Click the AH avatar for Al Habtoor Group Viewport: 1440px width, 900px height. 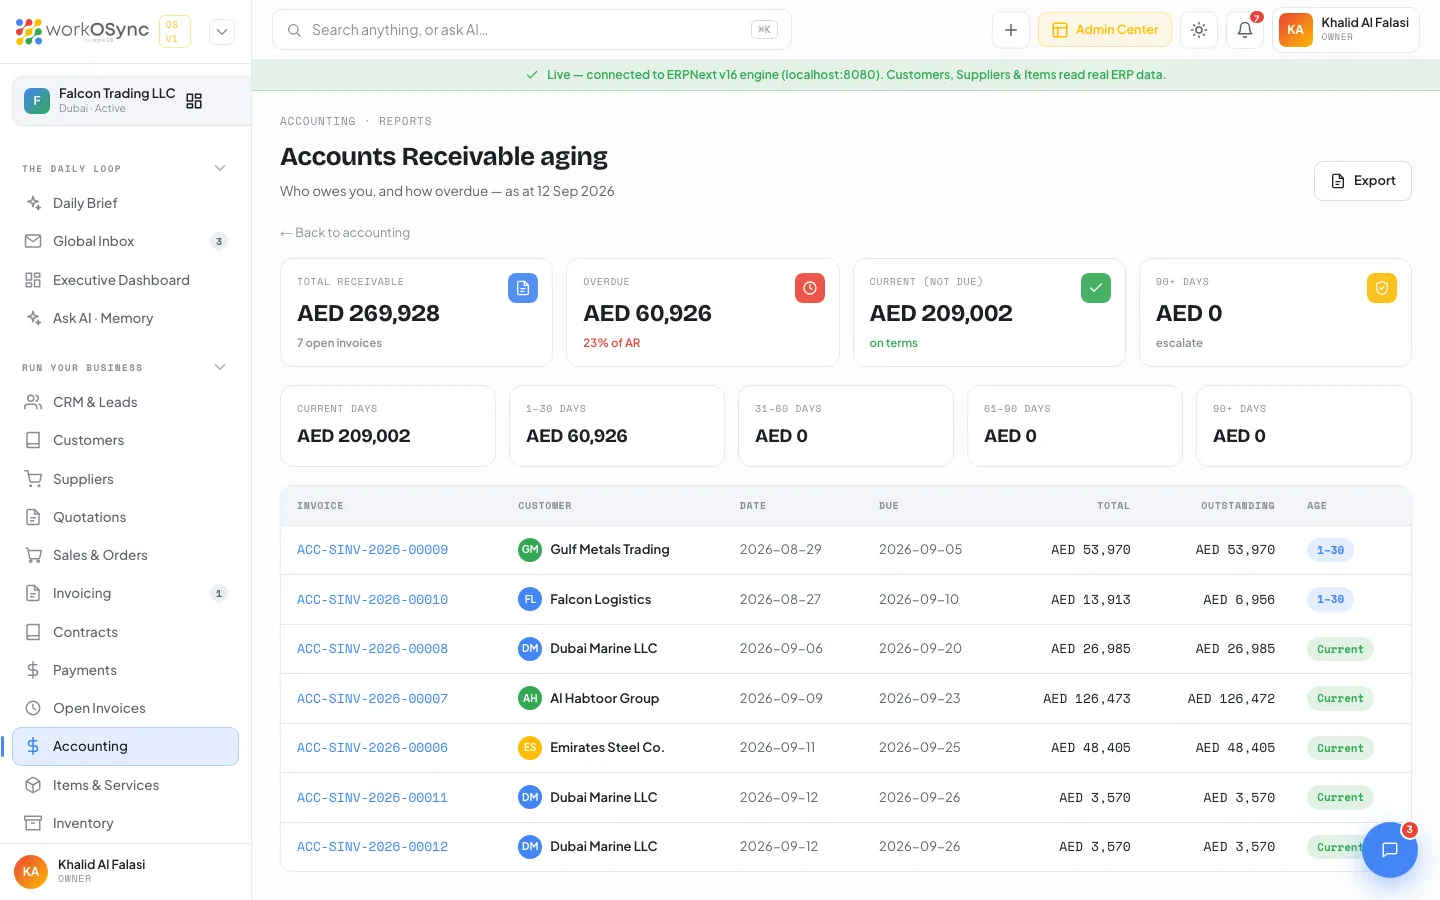[530, 699]
